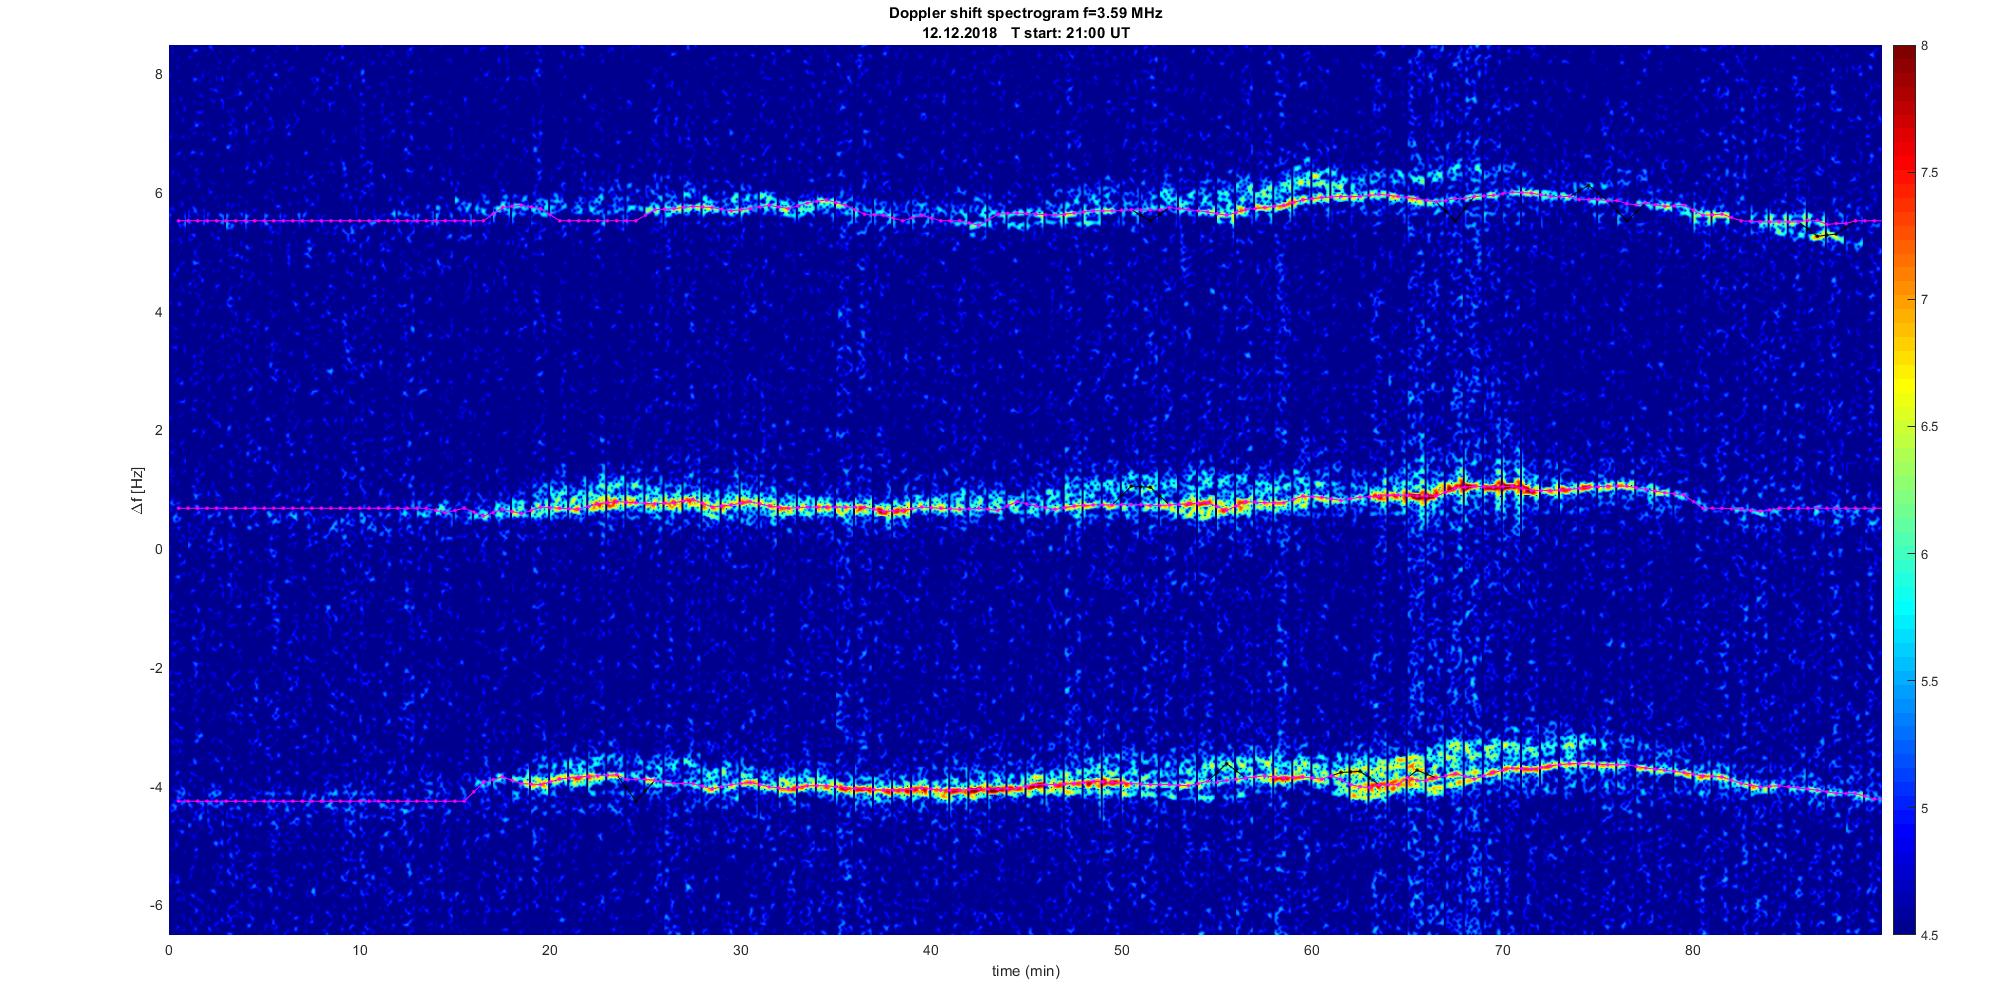Screen dimensions: 2000x1003
Task: Click time-axis tick label 0
Action: click(x=169, y=950)
